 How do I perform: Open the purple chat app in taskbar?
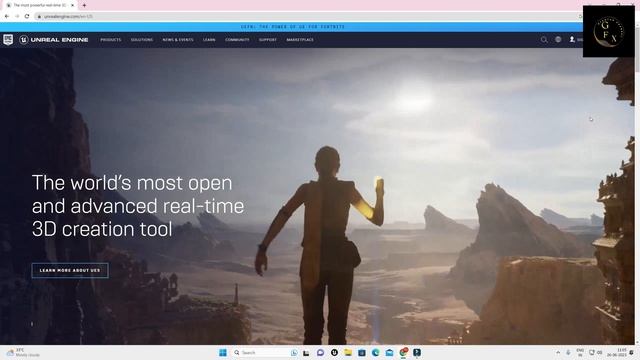coord(320,352)
